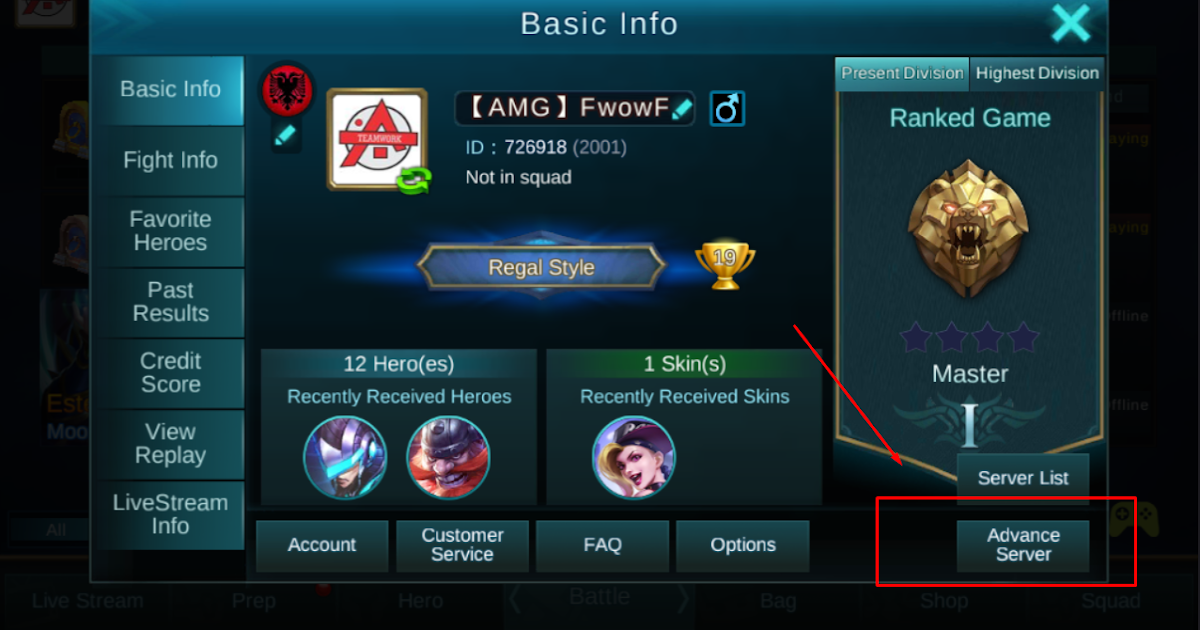Open the Fight Info tab
Viewport: 1200px width, 630px height.
170,160
